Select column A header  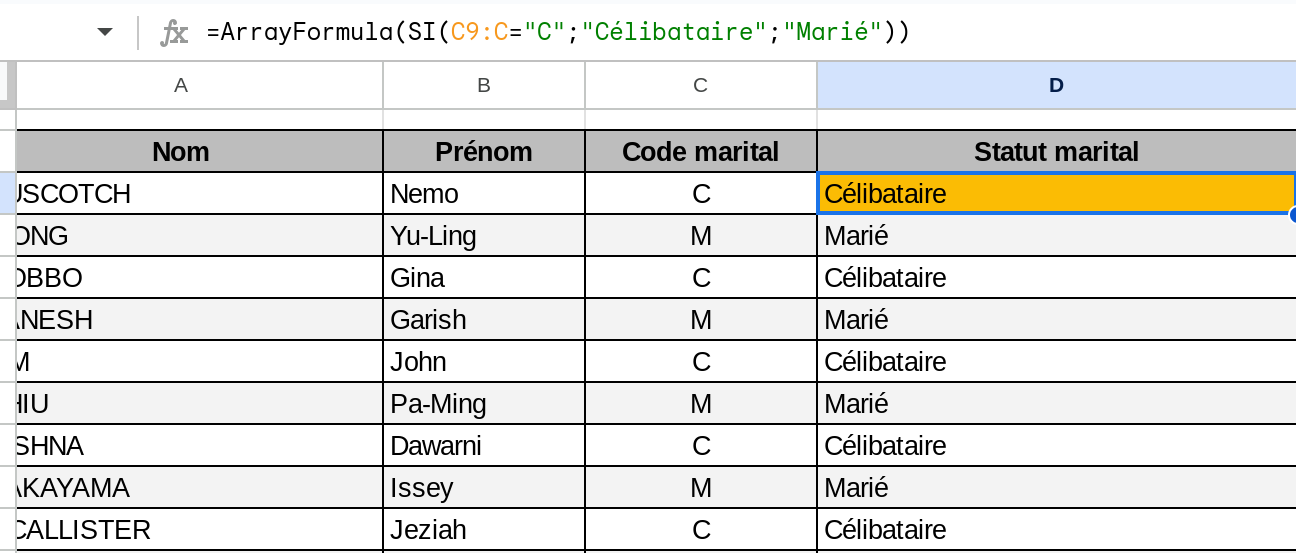pyautogui.click(x=181, y=86)
